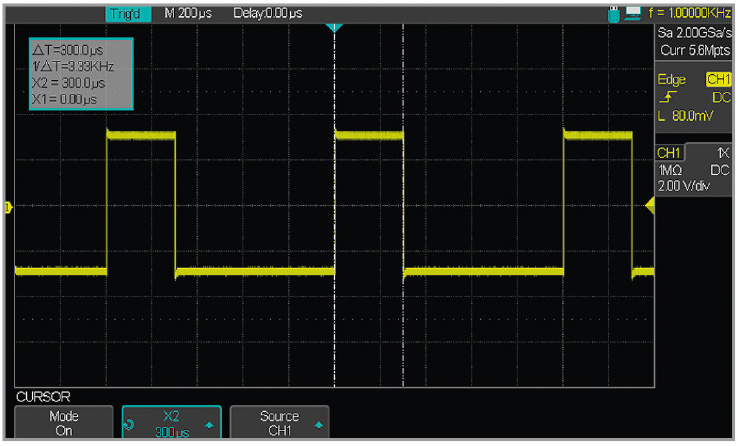Click the cursor measurement ΔT info box

[79, 74]
